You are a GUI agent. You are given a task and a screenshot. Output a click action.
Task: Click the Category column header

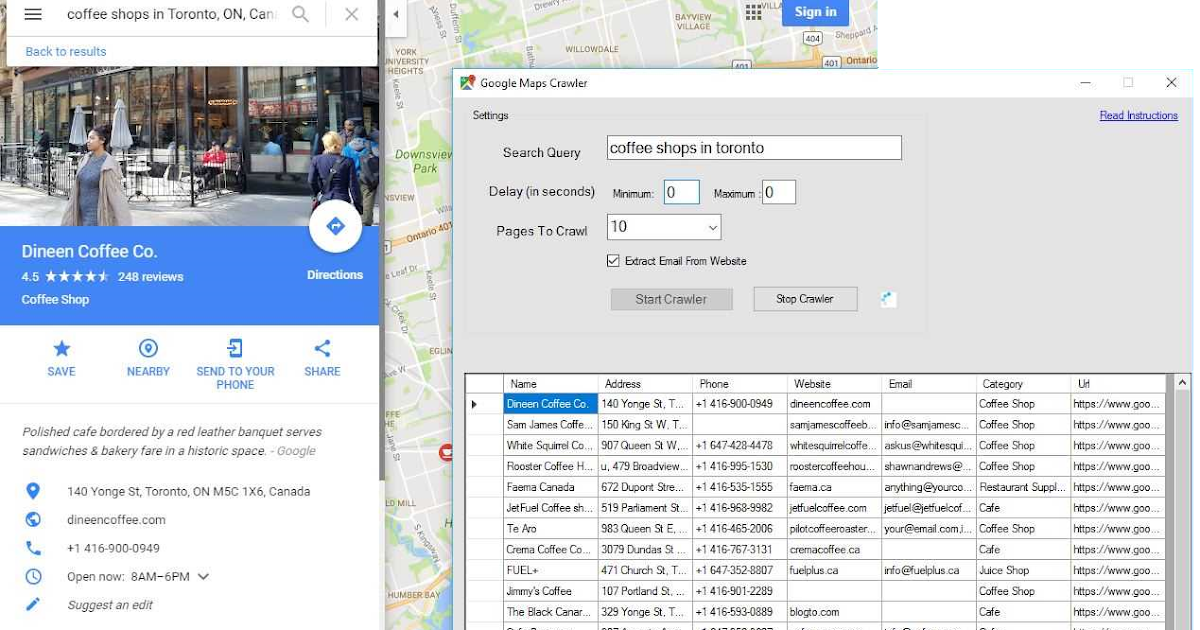point(1023,384)
